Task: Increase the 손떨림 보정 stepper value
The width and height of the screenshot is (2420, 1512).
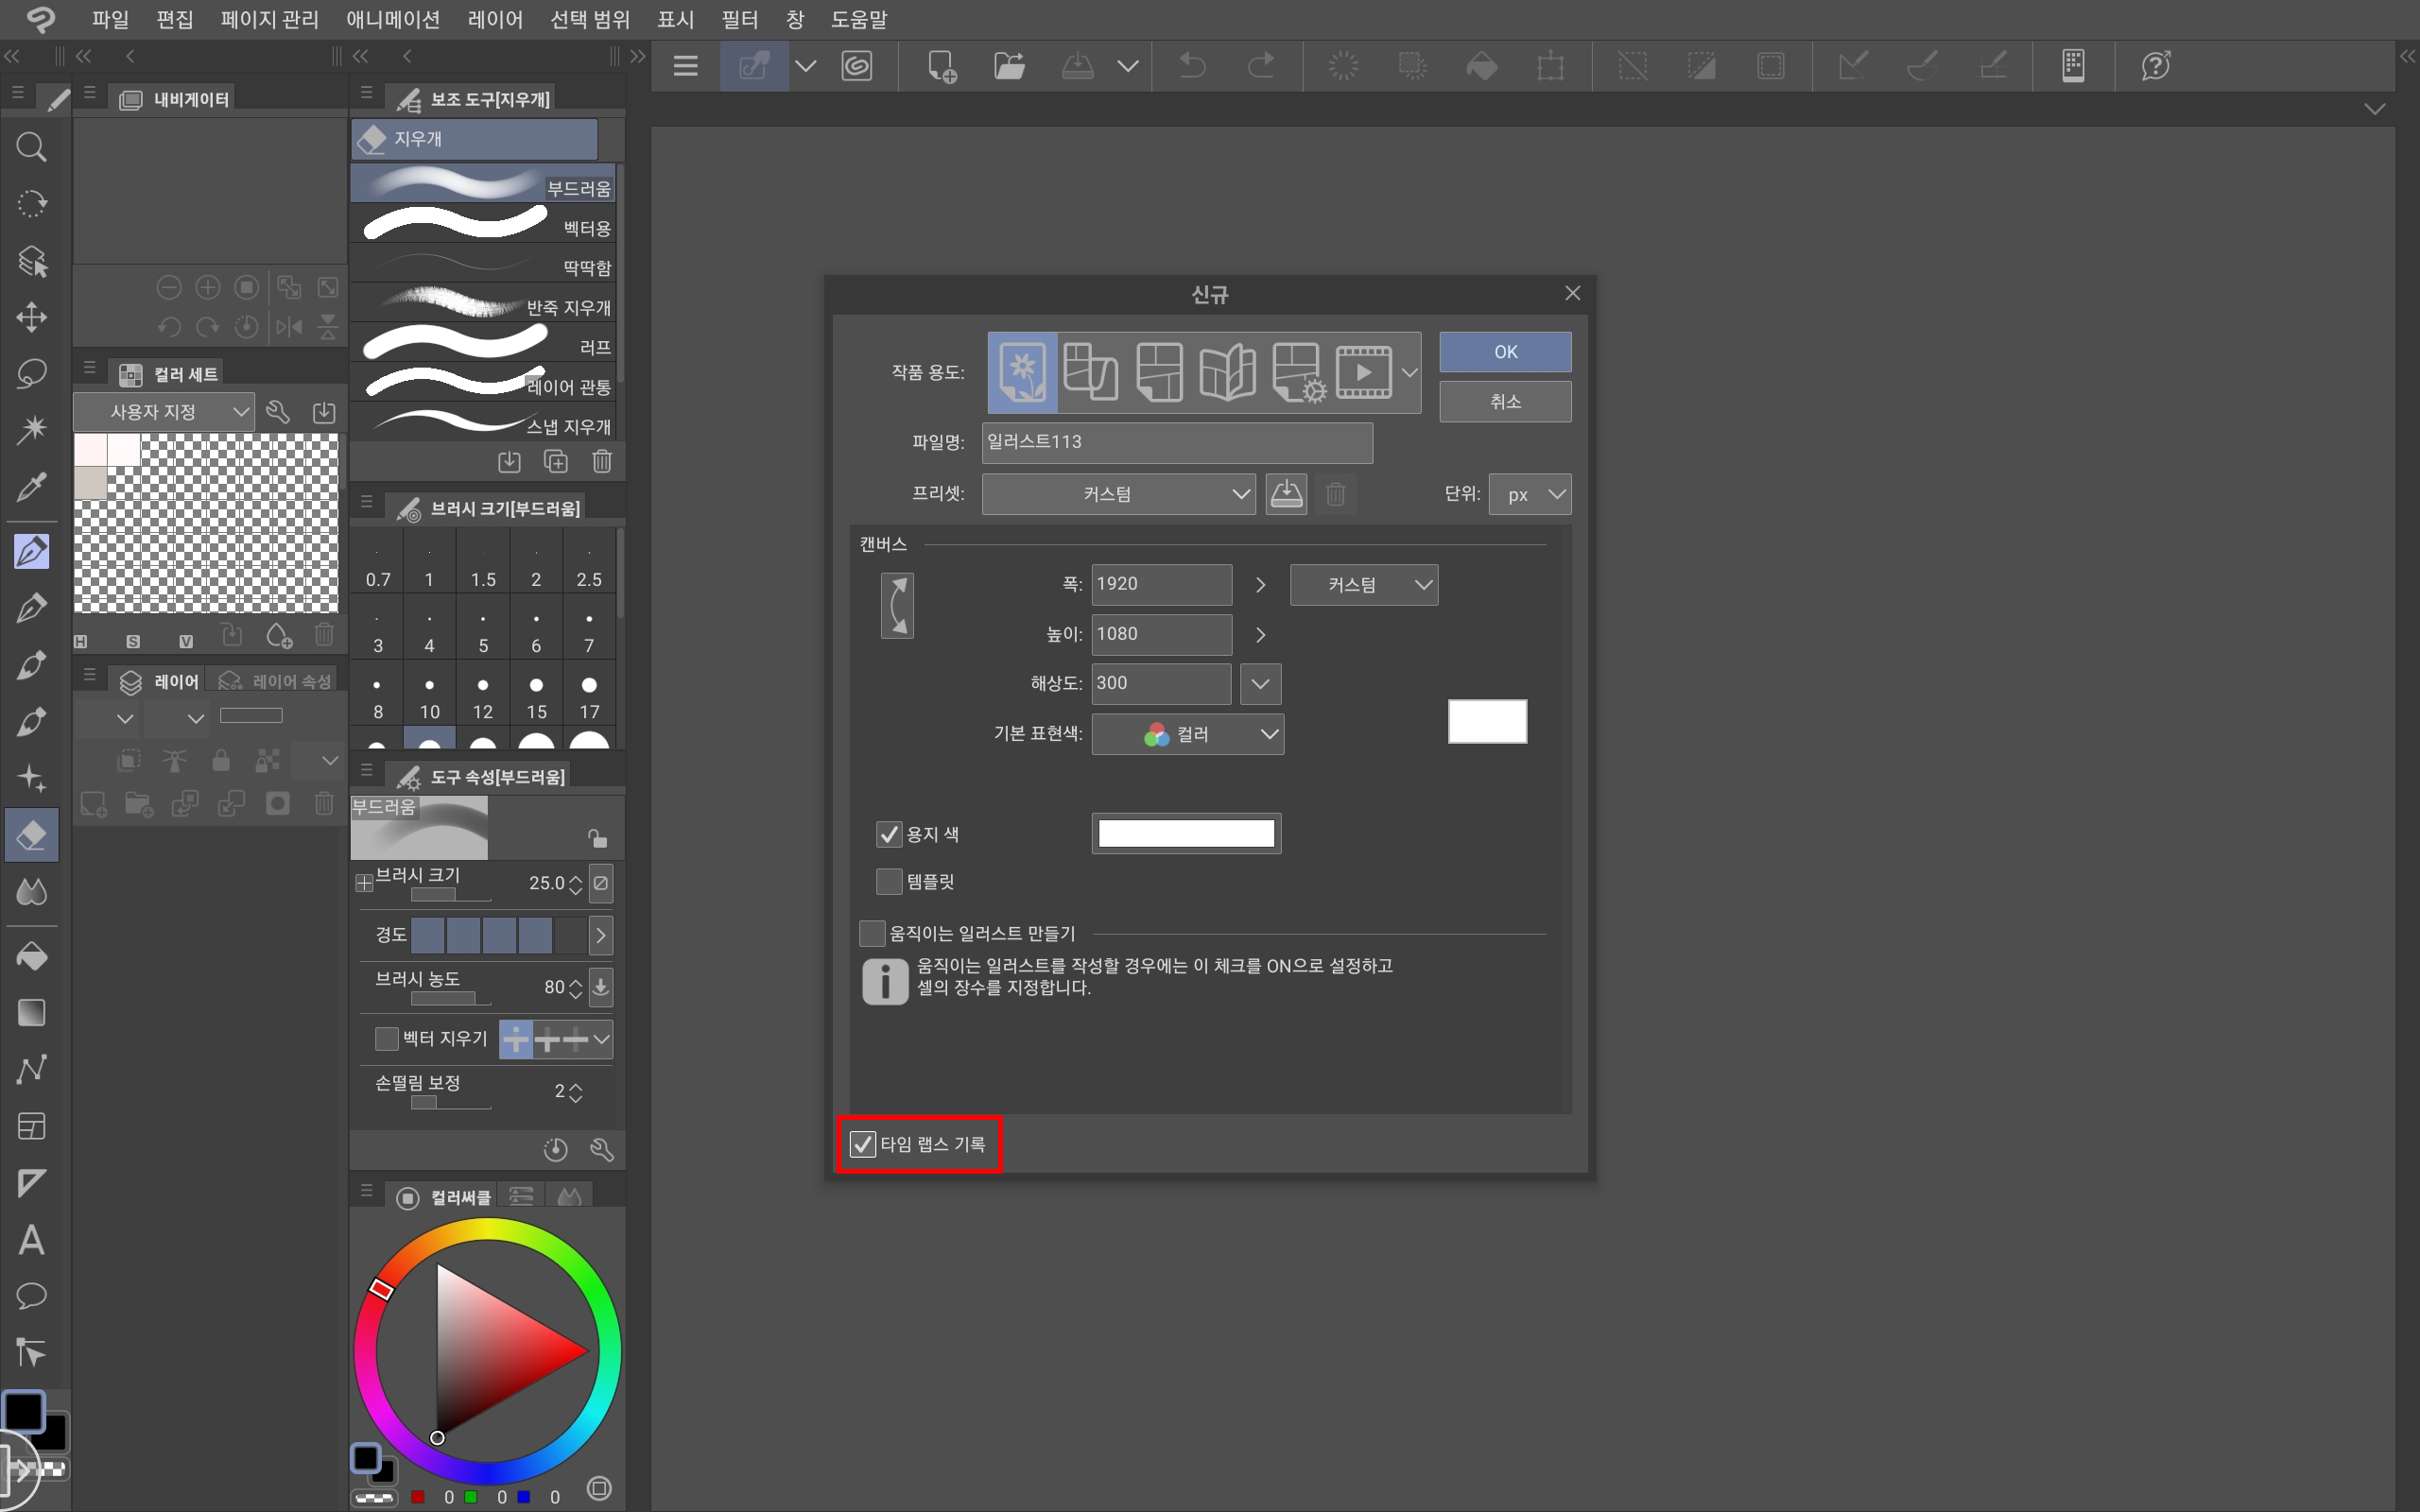Action: [x=576, y=1086]
